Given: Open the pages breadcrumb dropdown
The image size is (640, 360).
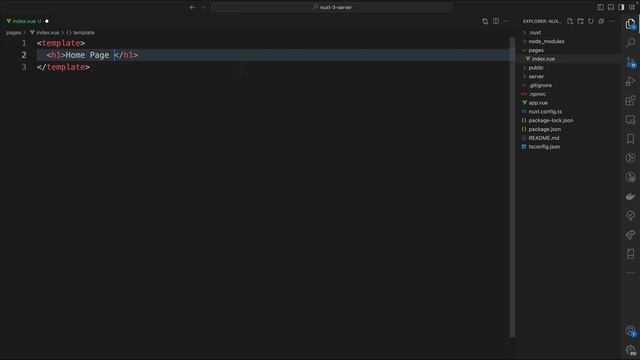Looking at the screenshot, I should coord(13,33).
